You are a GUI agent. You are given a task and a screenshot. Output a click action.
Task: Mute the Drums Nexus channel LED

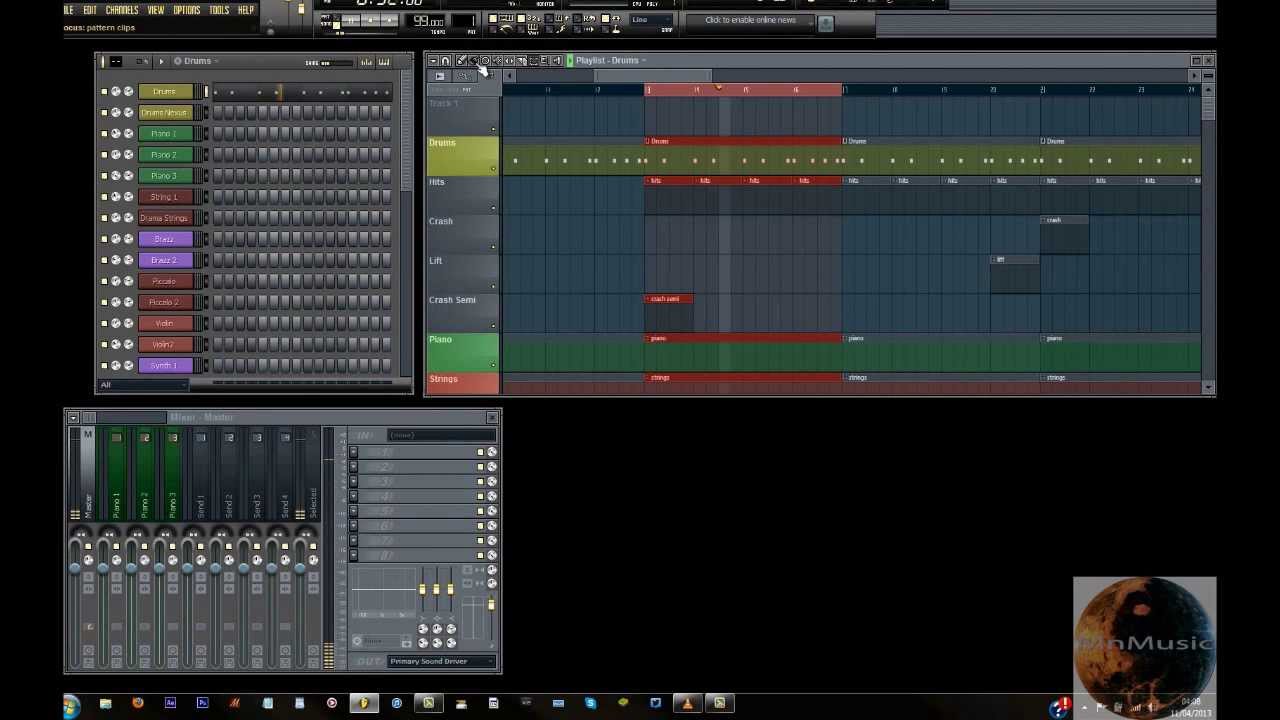104,113
